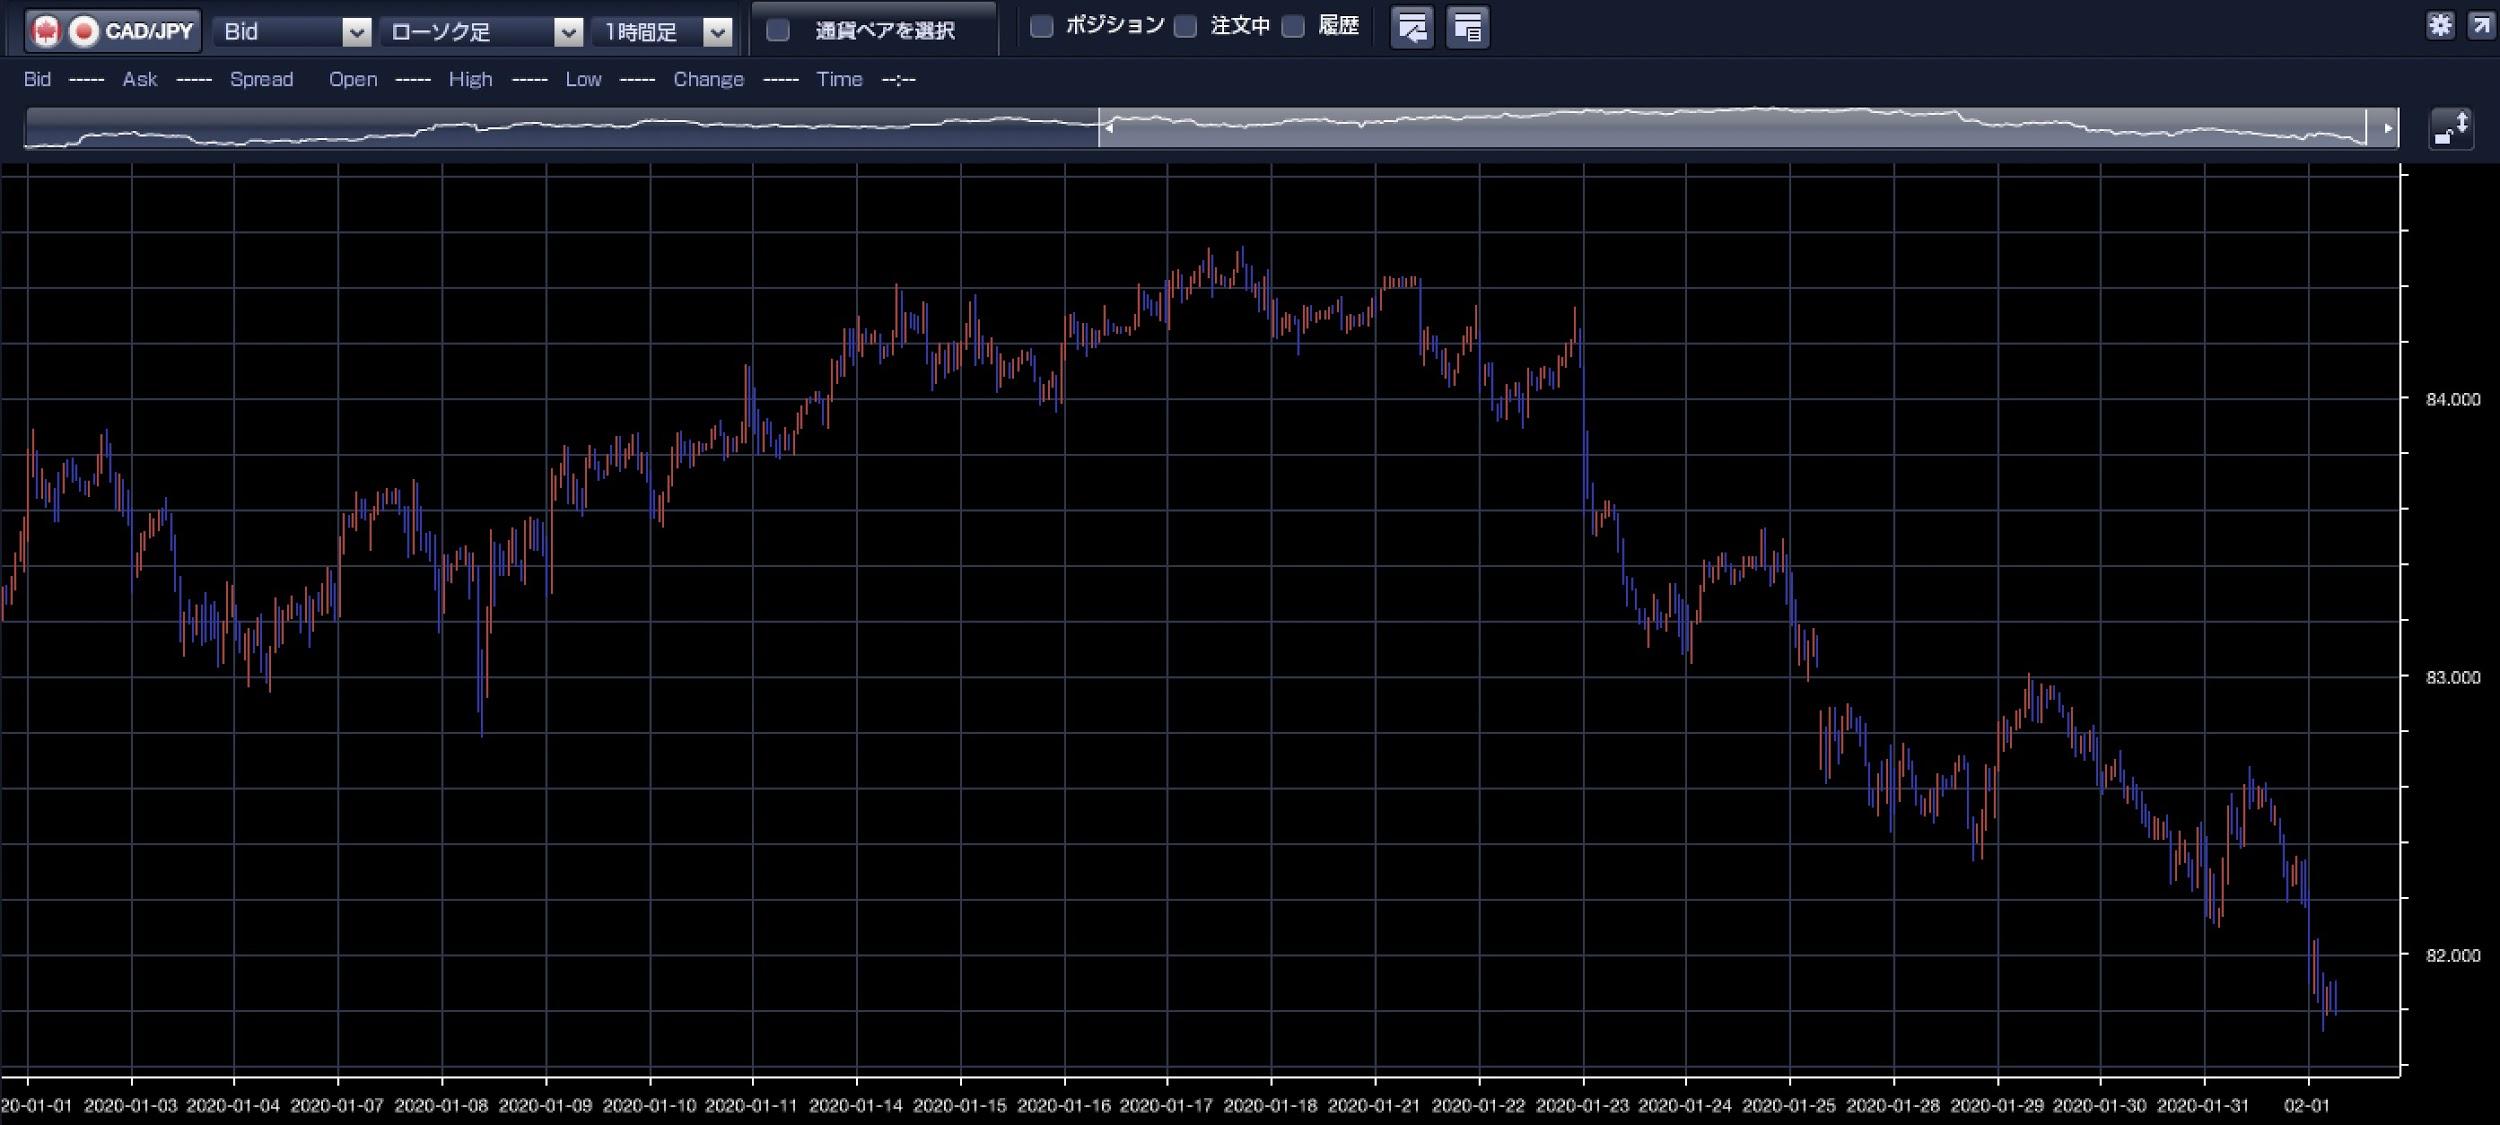Click the window-with-return-arrow toolbar icon

tap(1412, 27)
